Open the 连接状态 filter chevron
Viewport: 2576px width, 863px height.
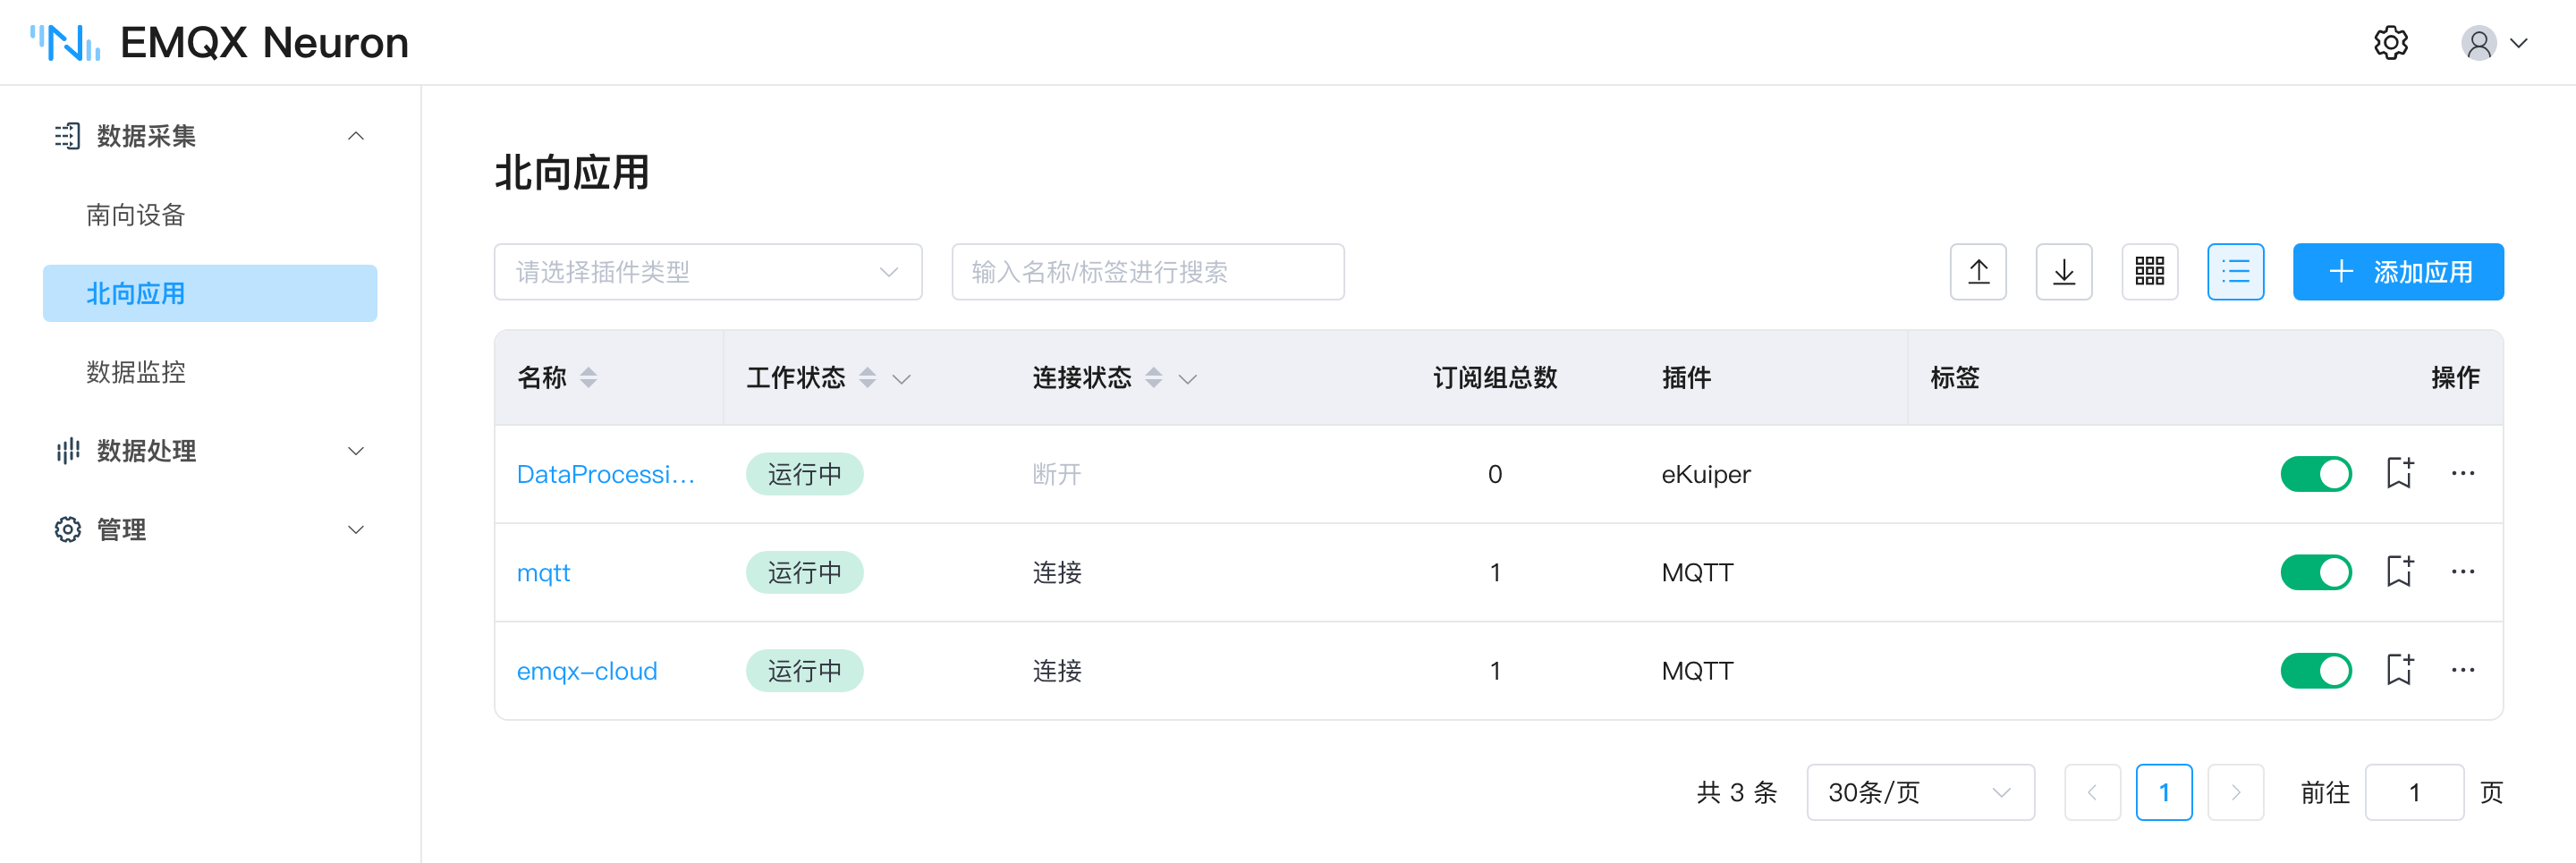1188,379
